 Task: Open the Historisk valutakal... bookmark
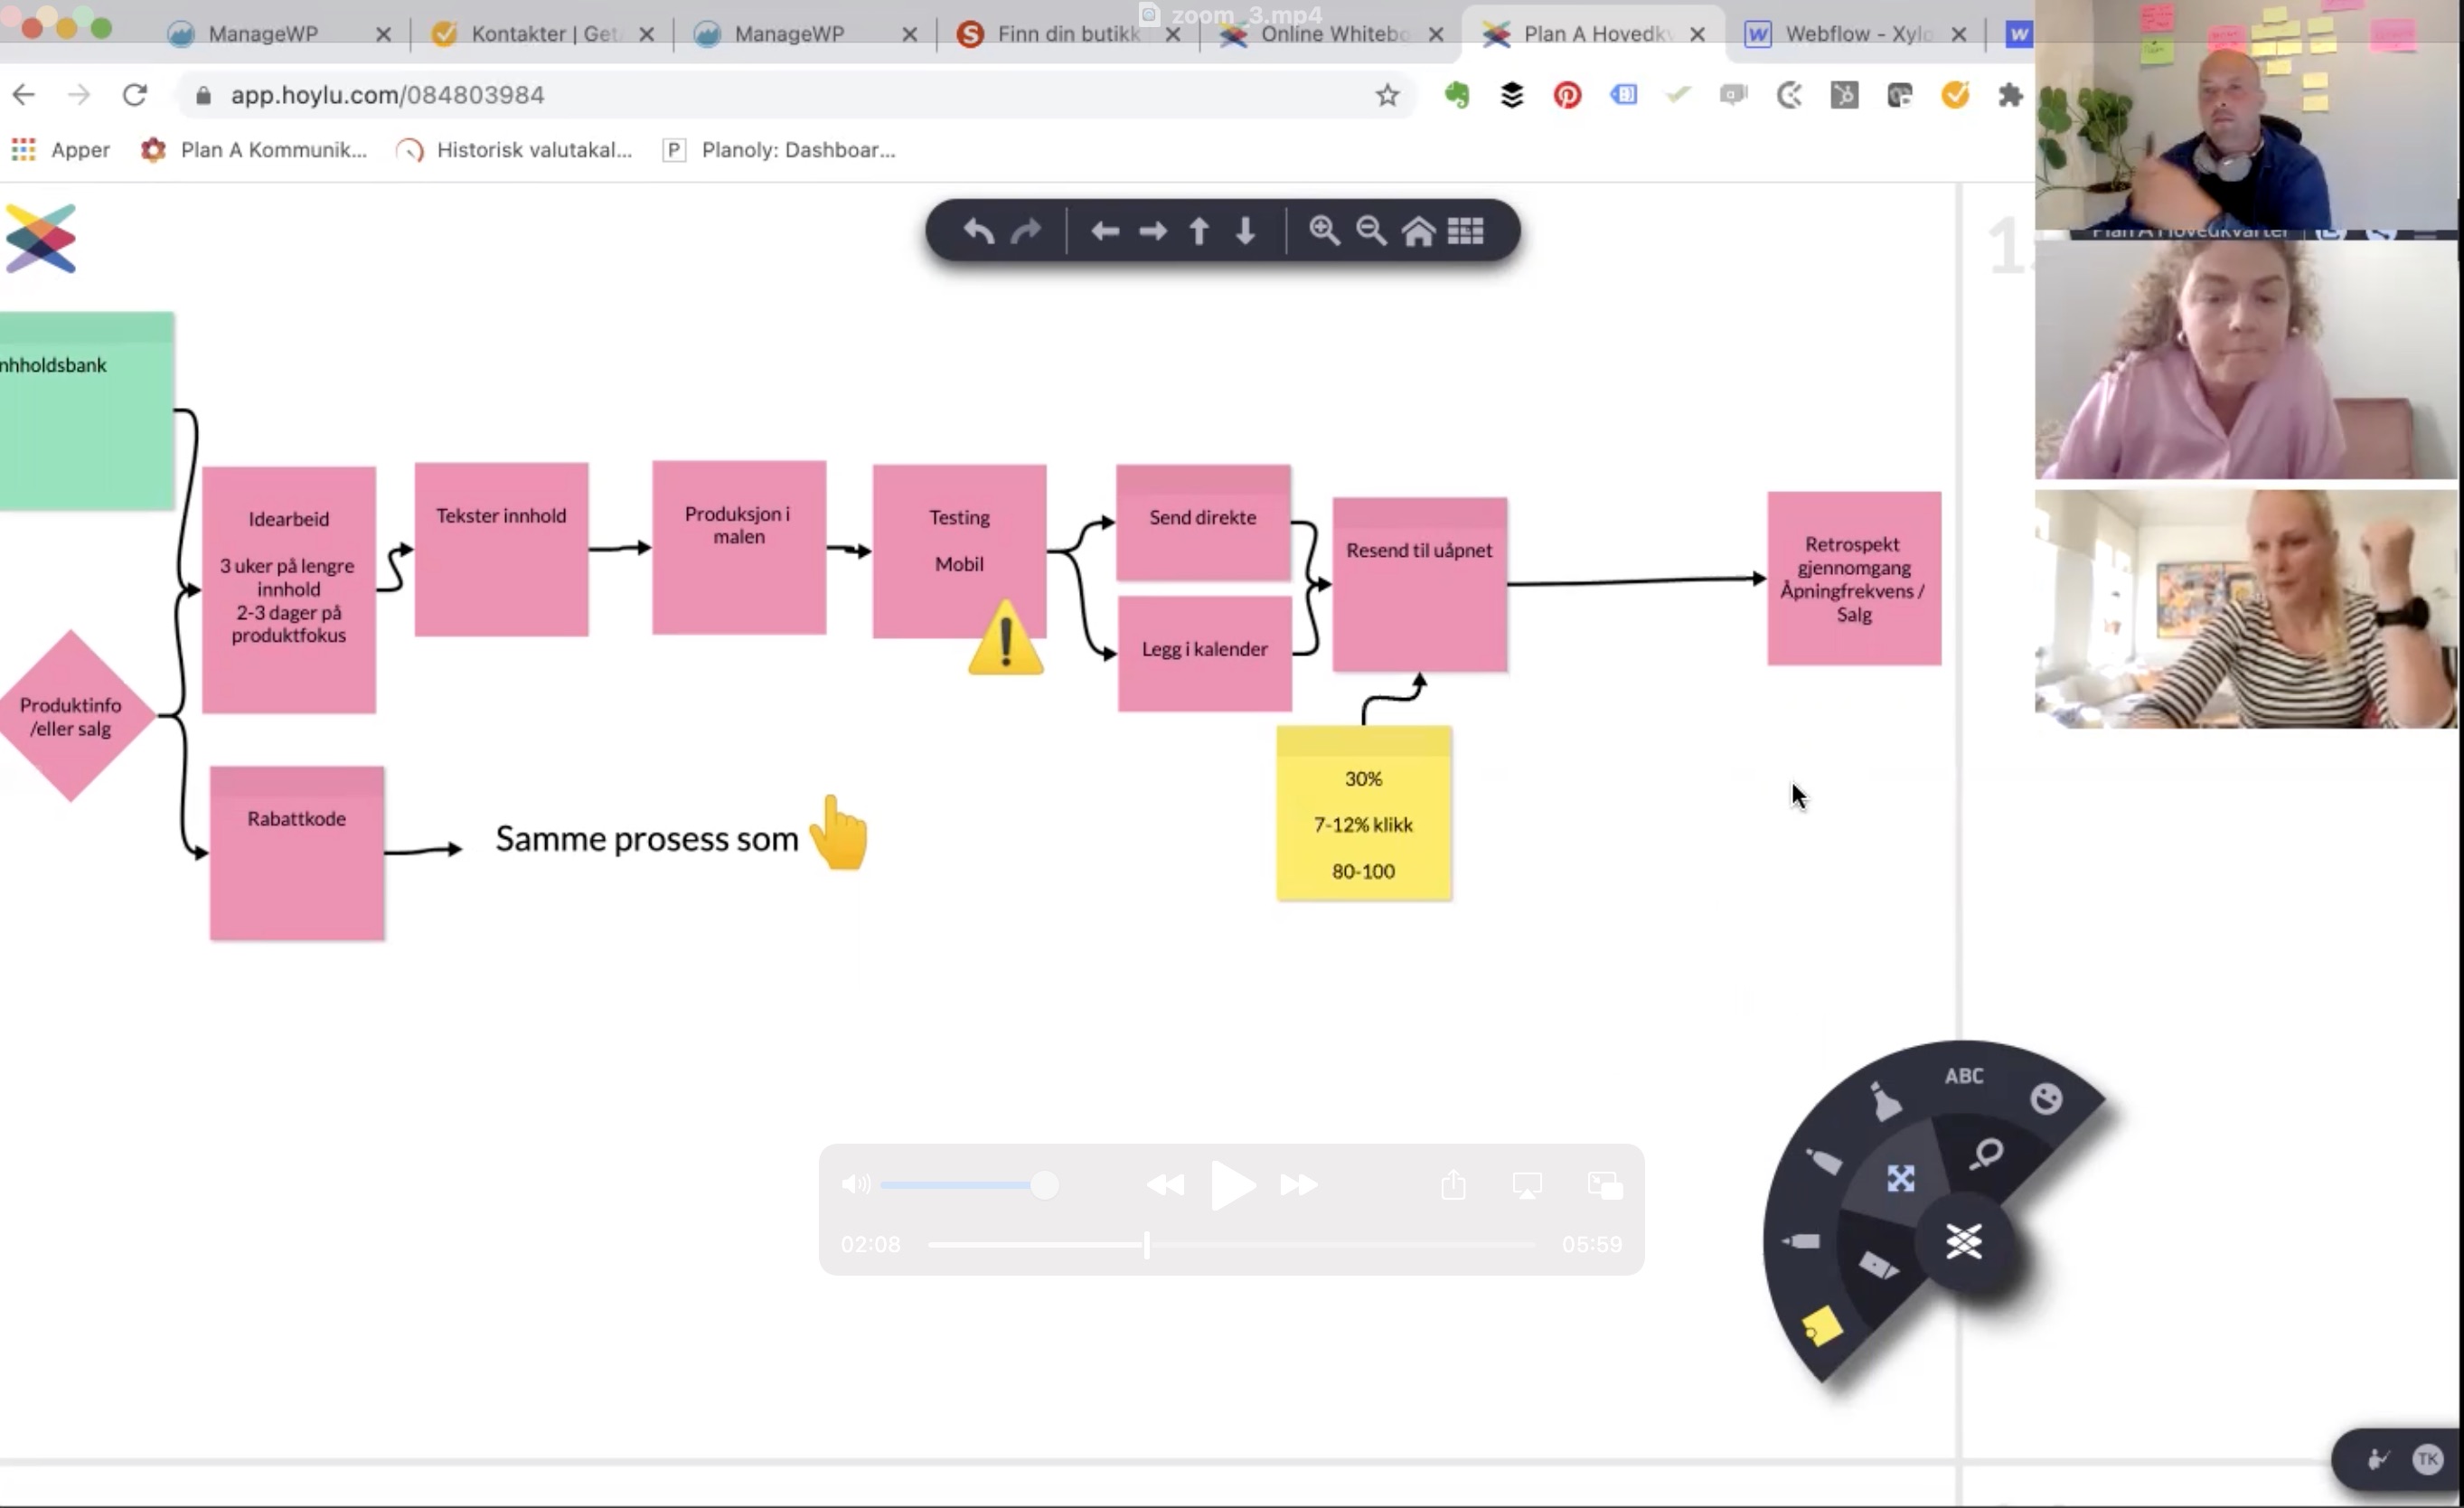[x=514, y=150]
